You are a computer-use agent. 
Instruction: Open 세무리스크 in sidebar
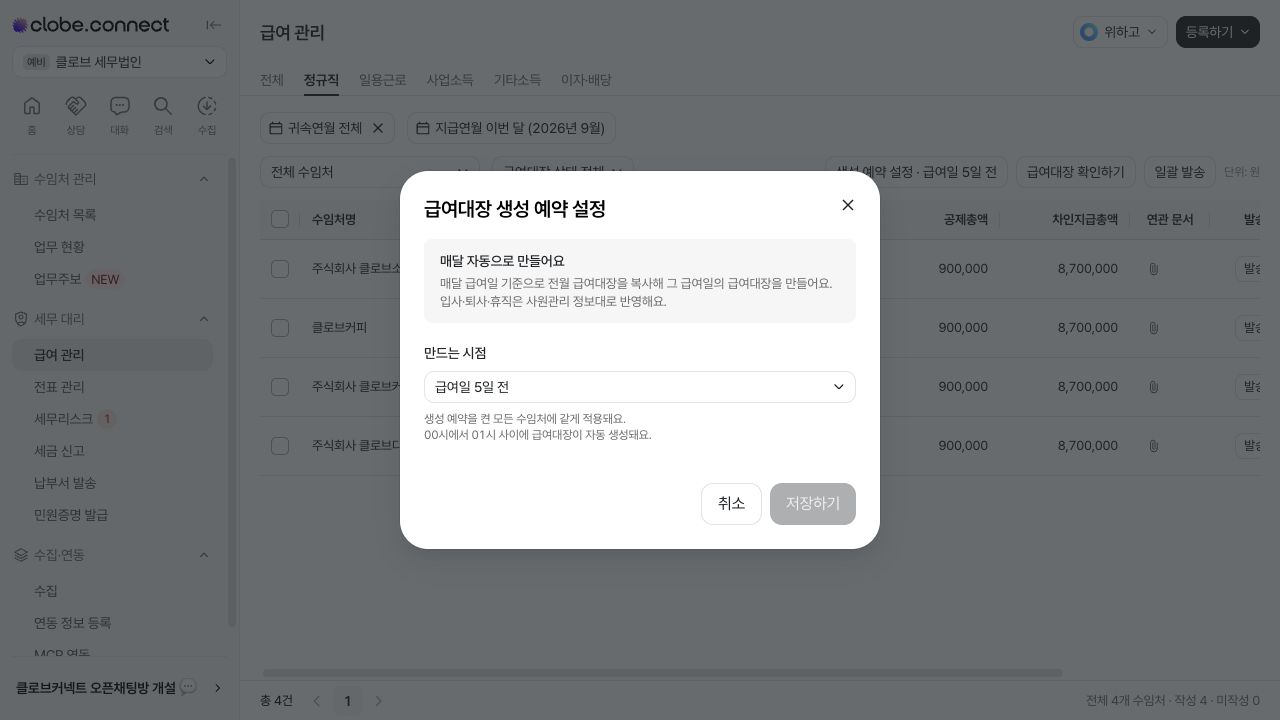pos(112,419)
